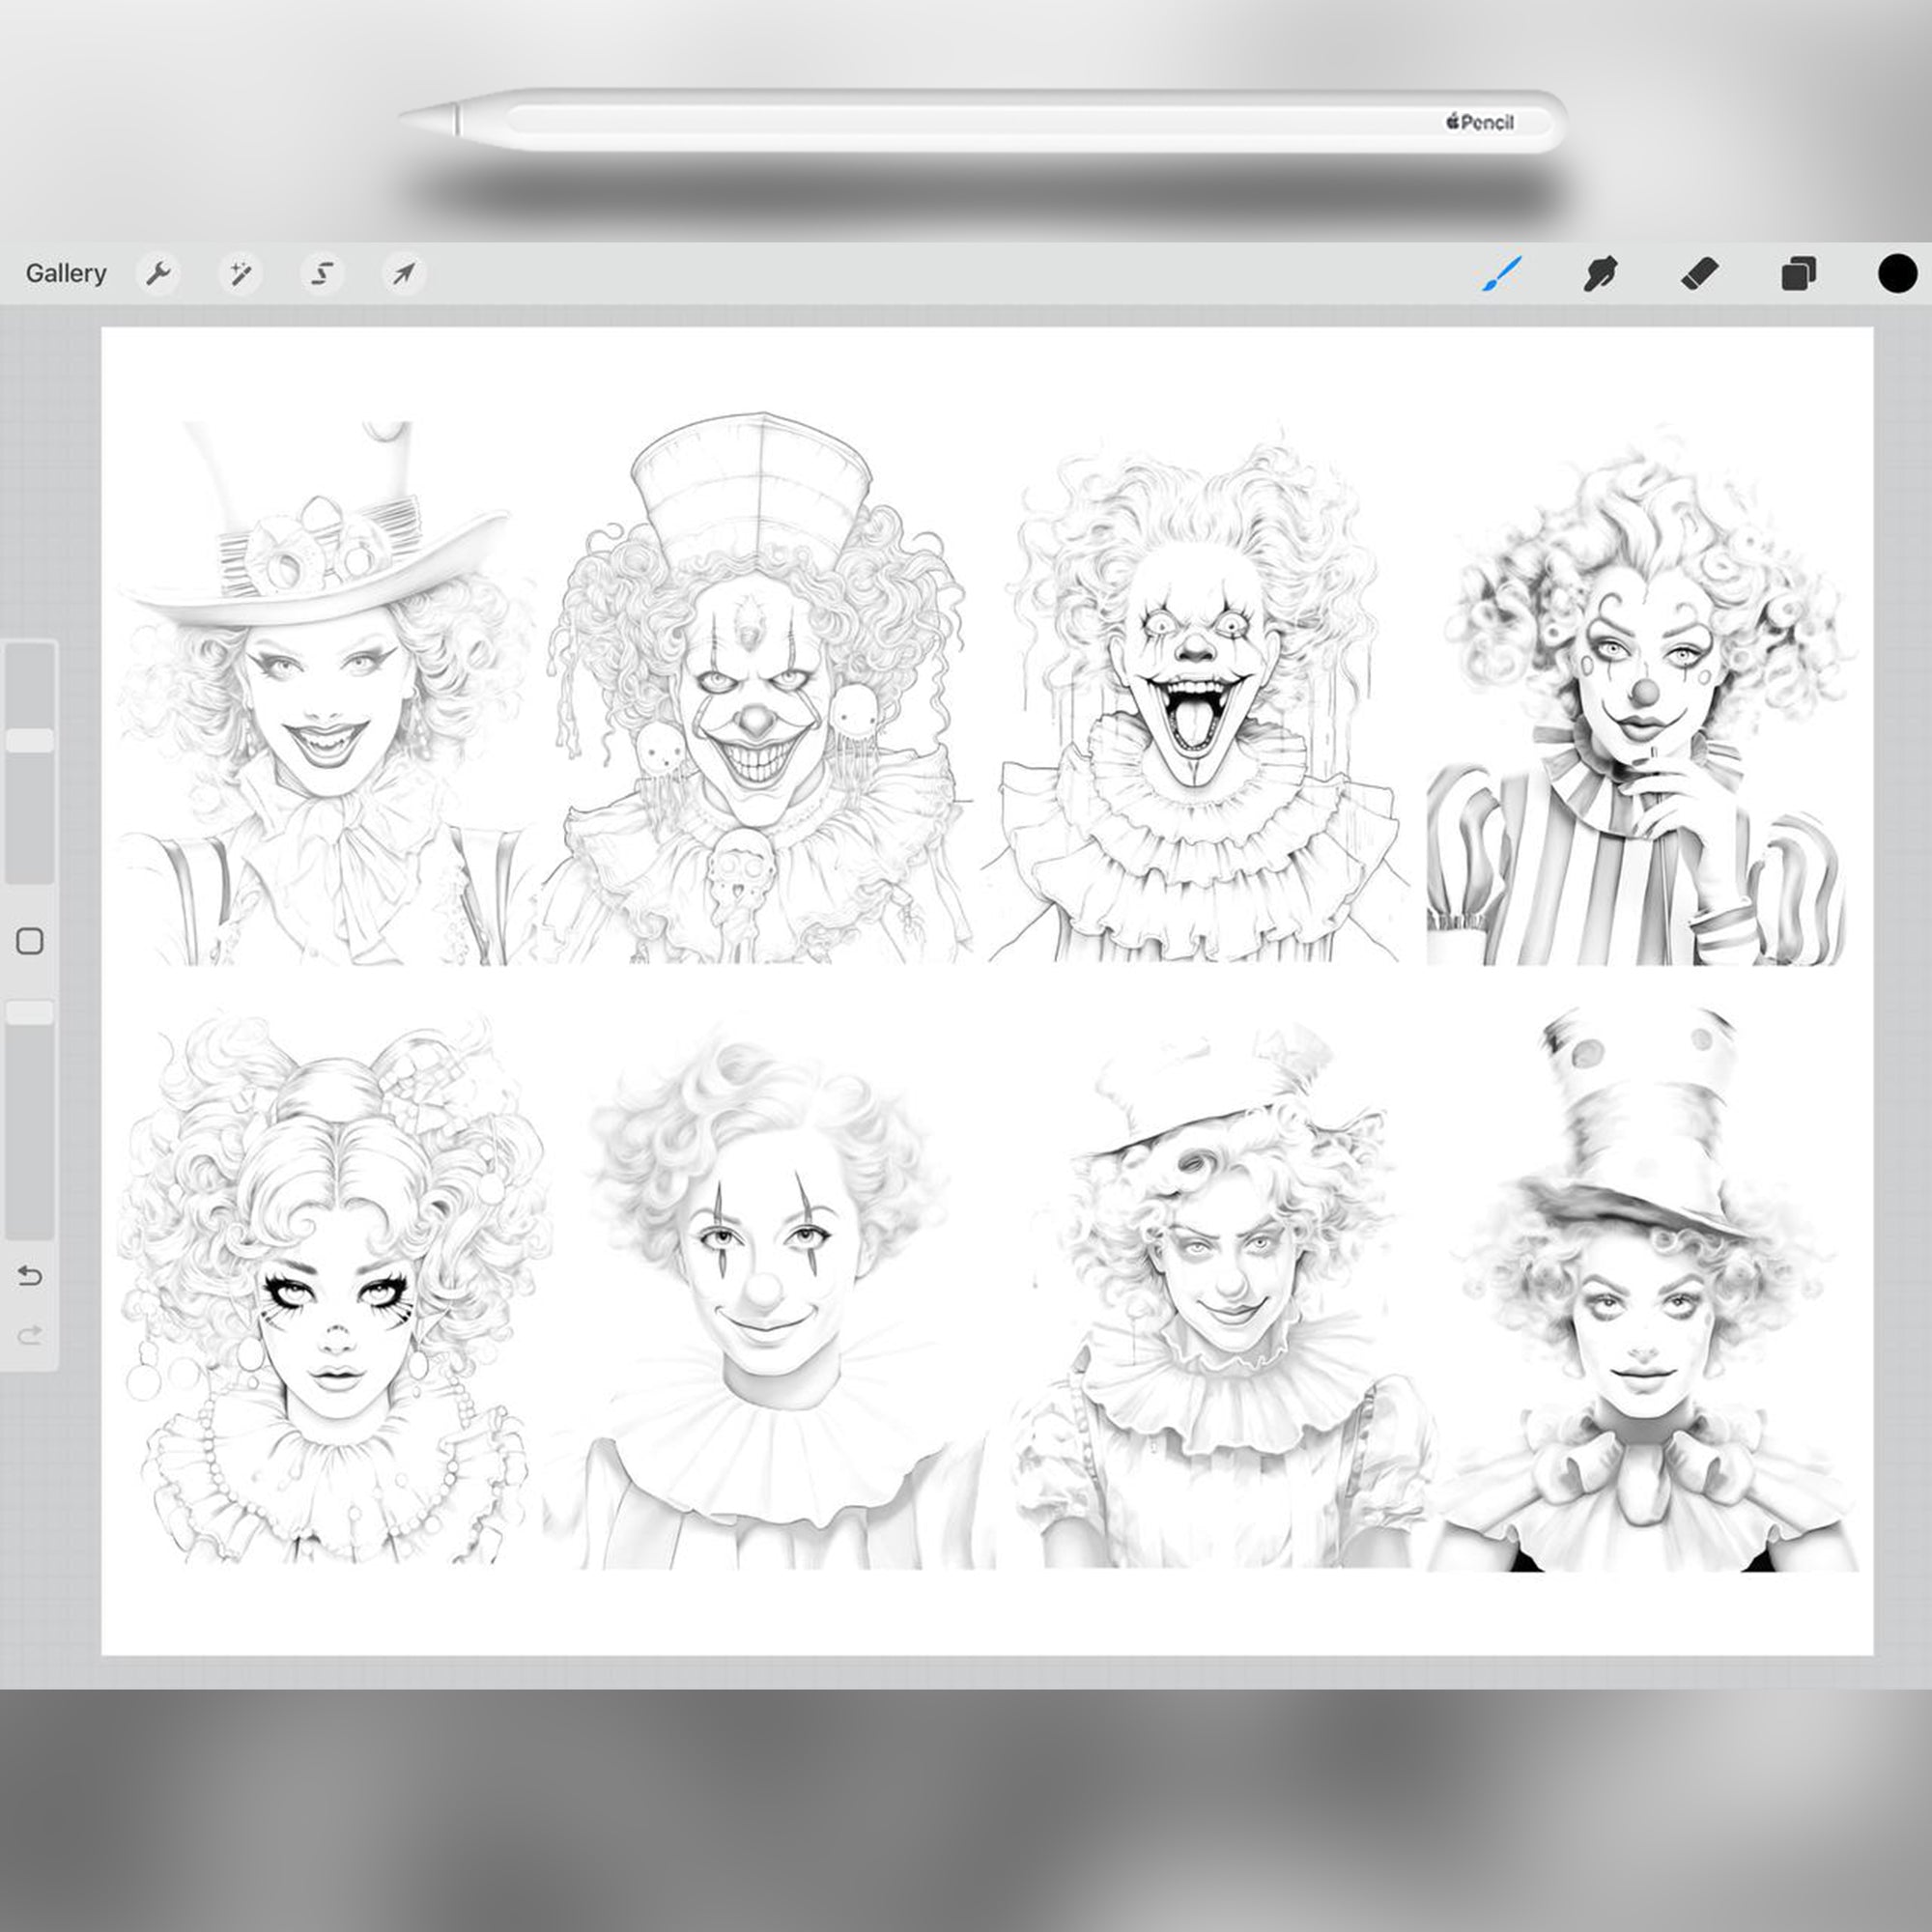
Task: Open the Layers panel
Action: pyautogui.click(x=1799, y=272)
